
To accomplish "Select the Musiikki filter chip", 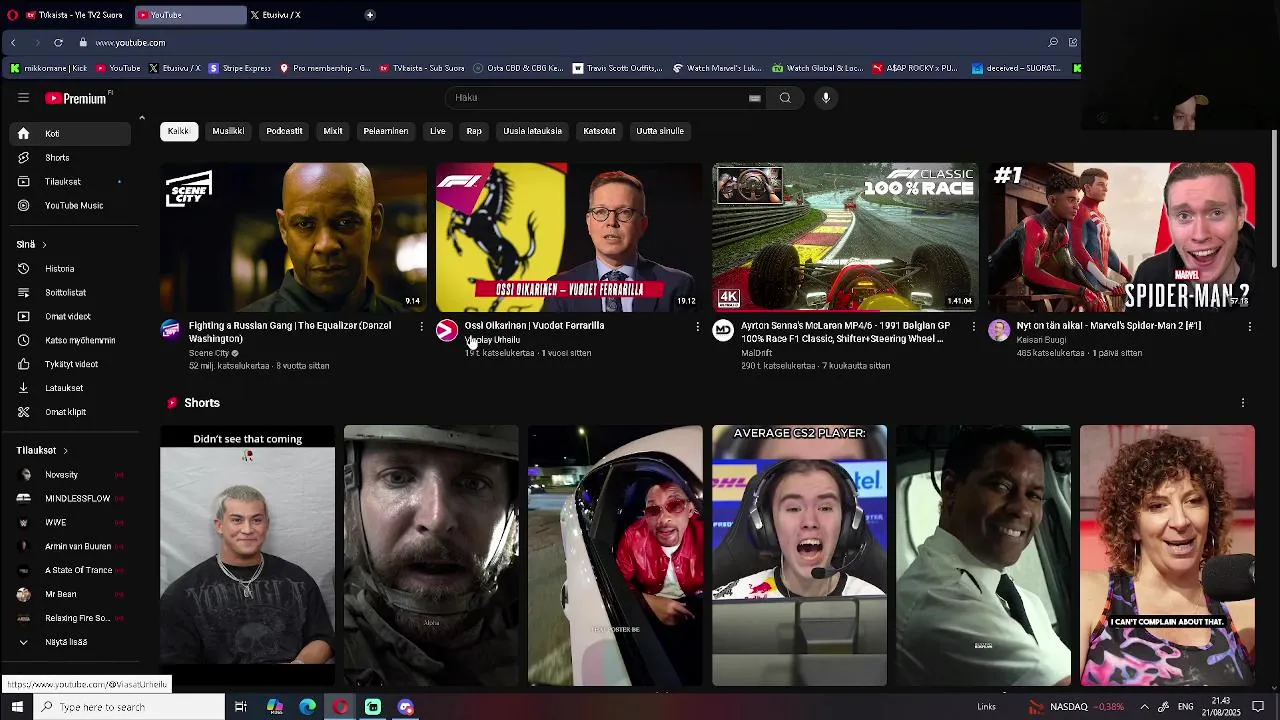I will tap(228, 131).
